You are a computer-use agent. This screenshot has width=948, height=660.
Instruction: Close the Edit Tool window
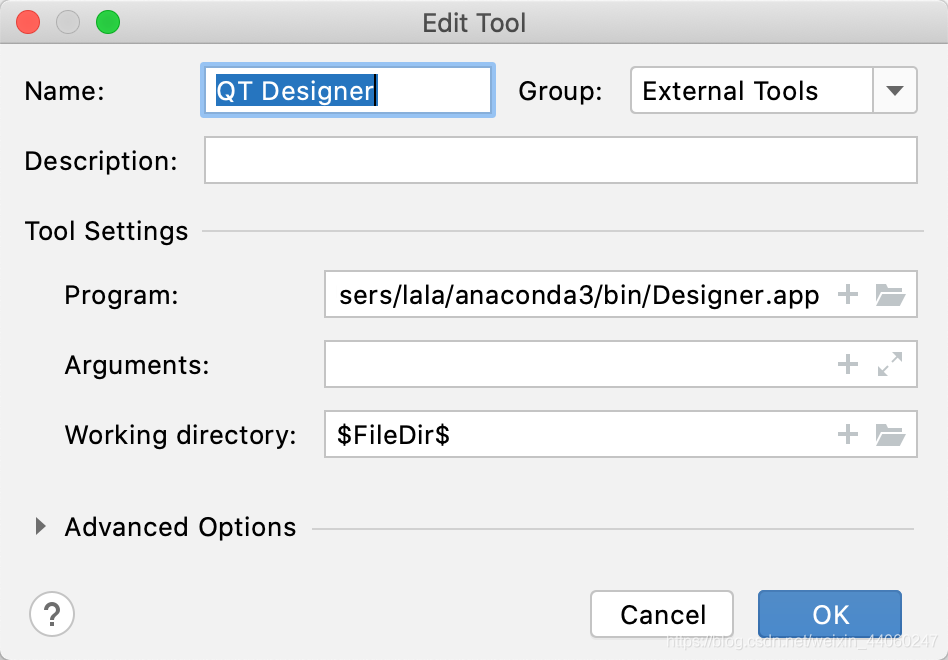tap(28, 22)
